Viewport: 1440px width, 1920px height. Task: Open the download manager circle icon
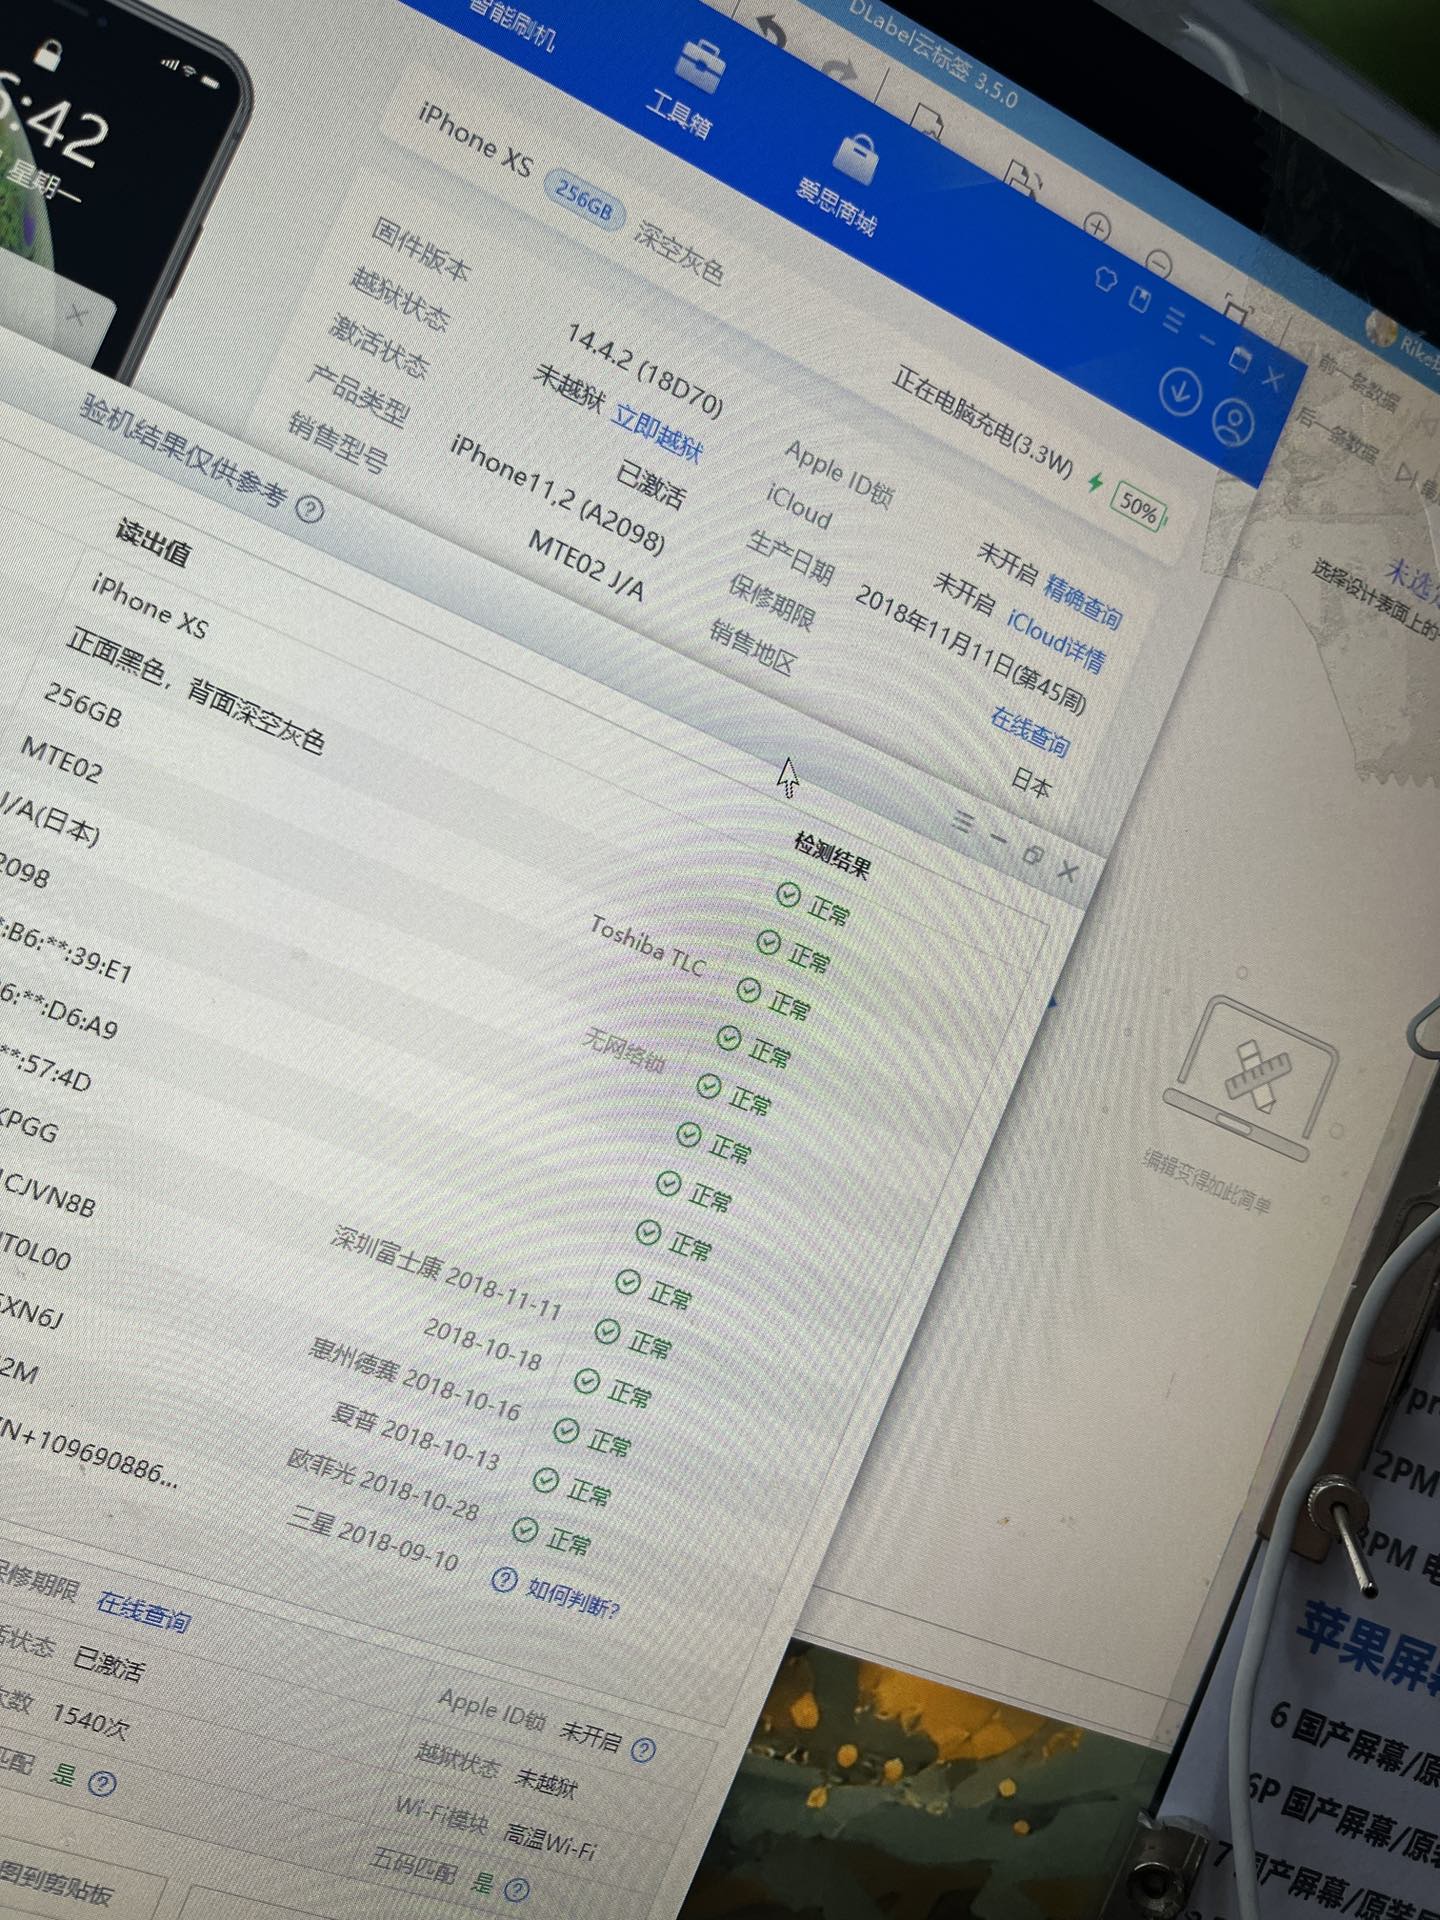(1180, 390)
